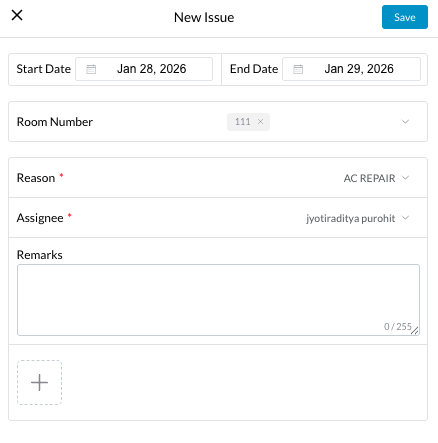438x443 pixels.
Task: Grab the Remarks resize handle
Action: click(x=415, y=331)
